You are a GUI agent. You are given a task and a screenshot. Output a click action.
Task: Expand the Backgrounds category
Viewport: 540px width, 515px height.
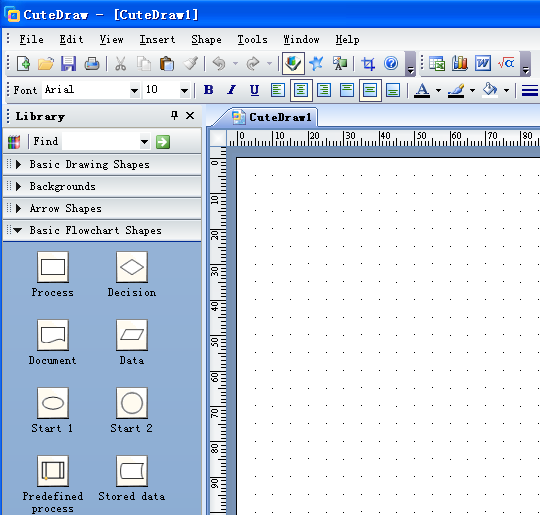coord(102,186)
